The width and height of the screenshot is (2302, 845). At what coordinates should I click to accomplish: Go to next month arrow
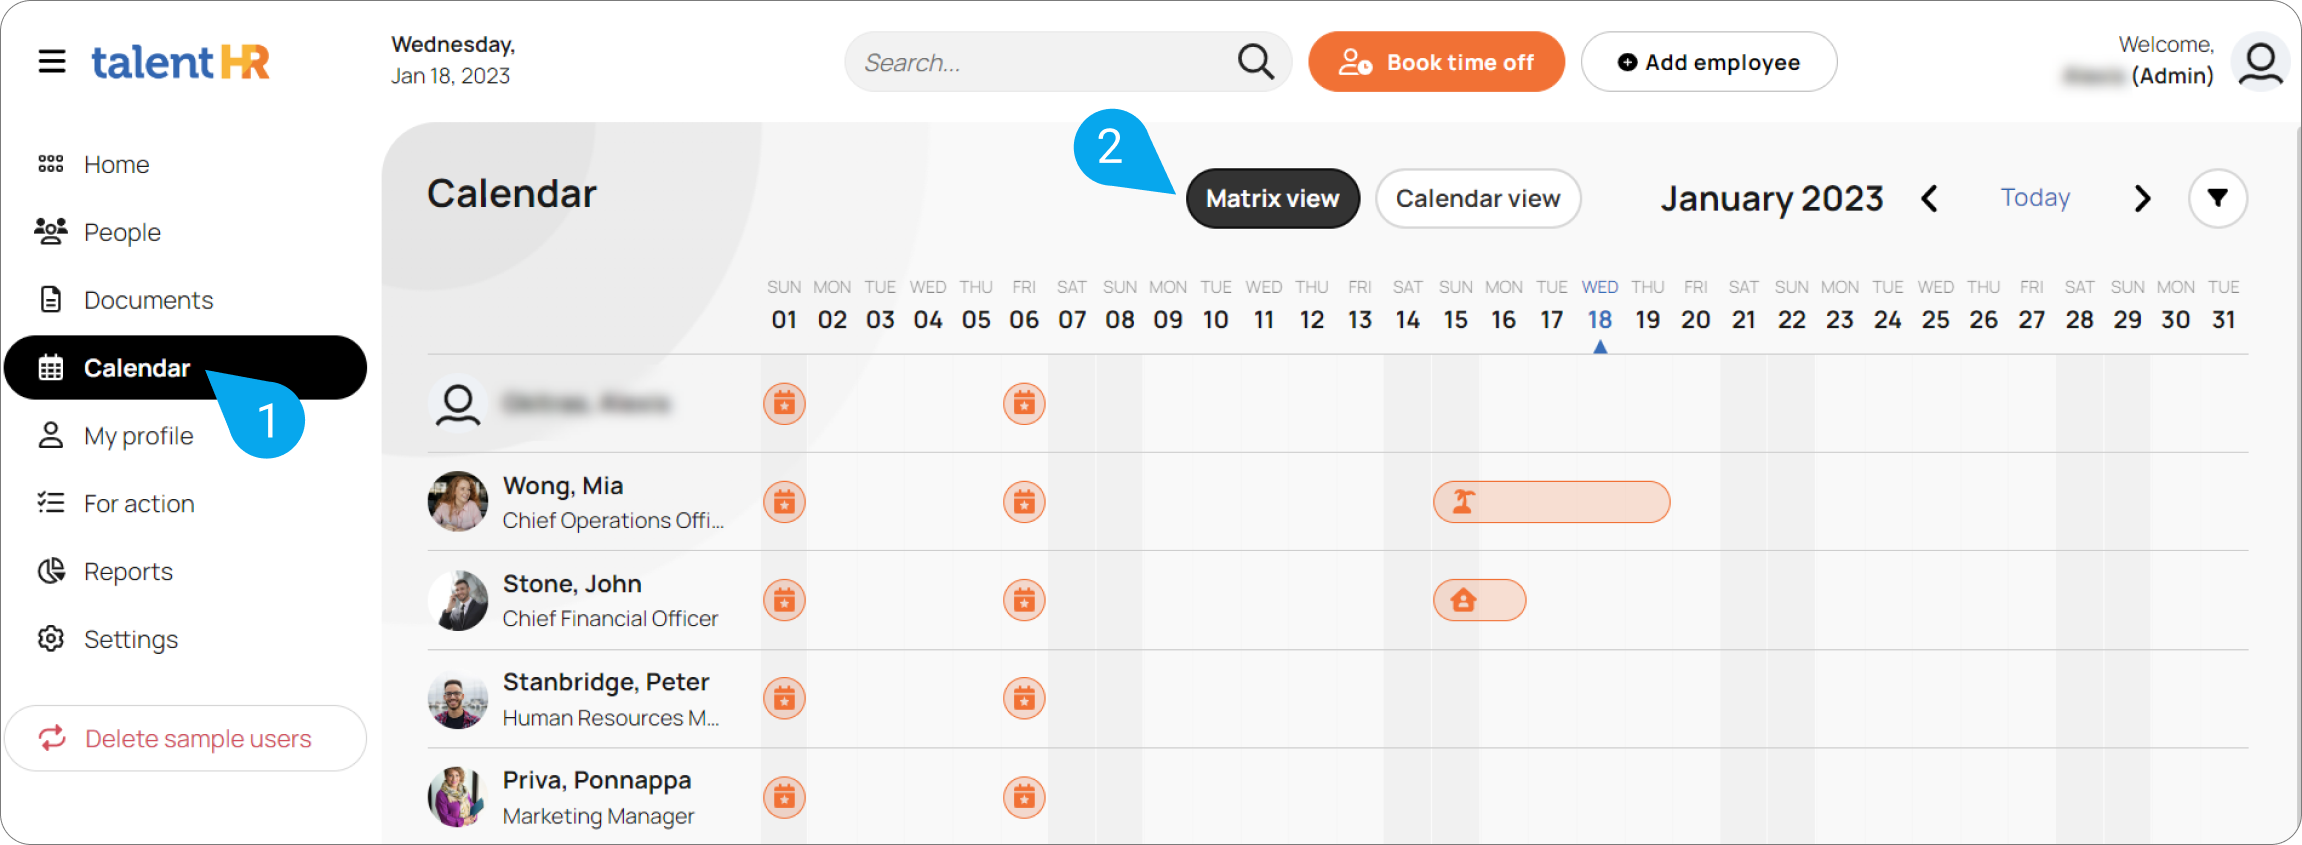pos(2141,198)
